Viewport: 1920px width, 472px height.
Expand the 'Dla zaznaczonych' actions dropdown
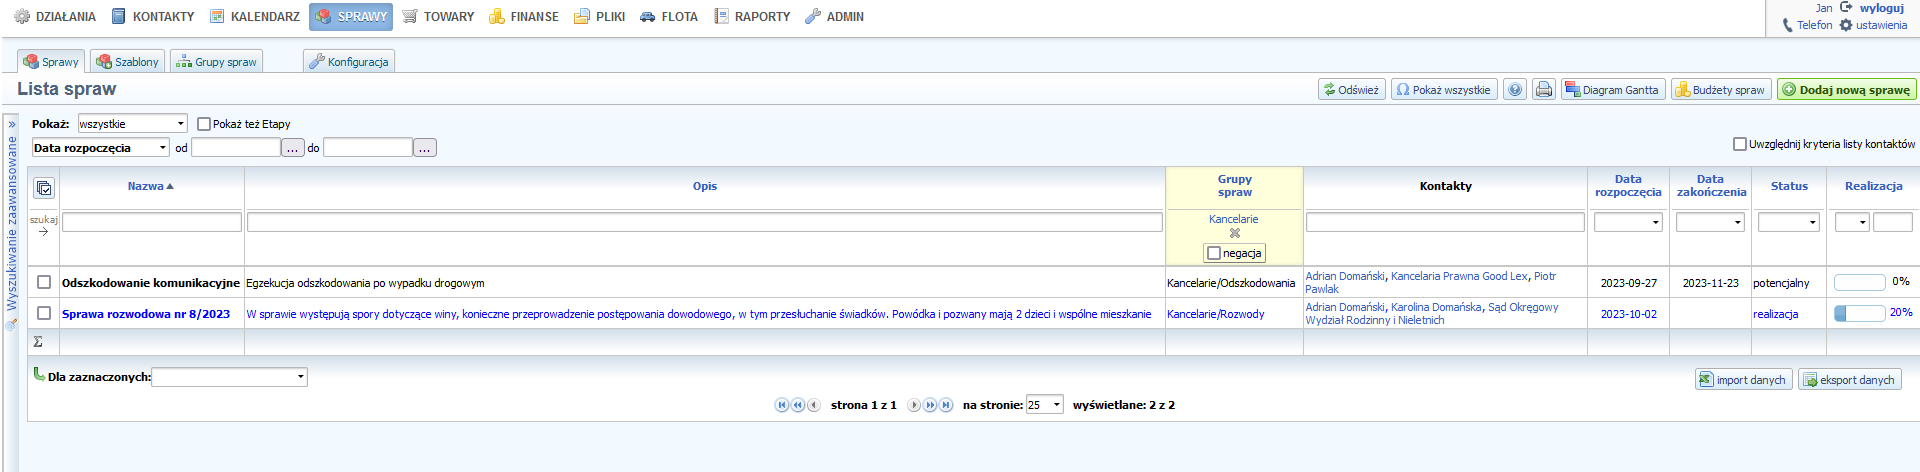click(x=229, y=377)
